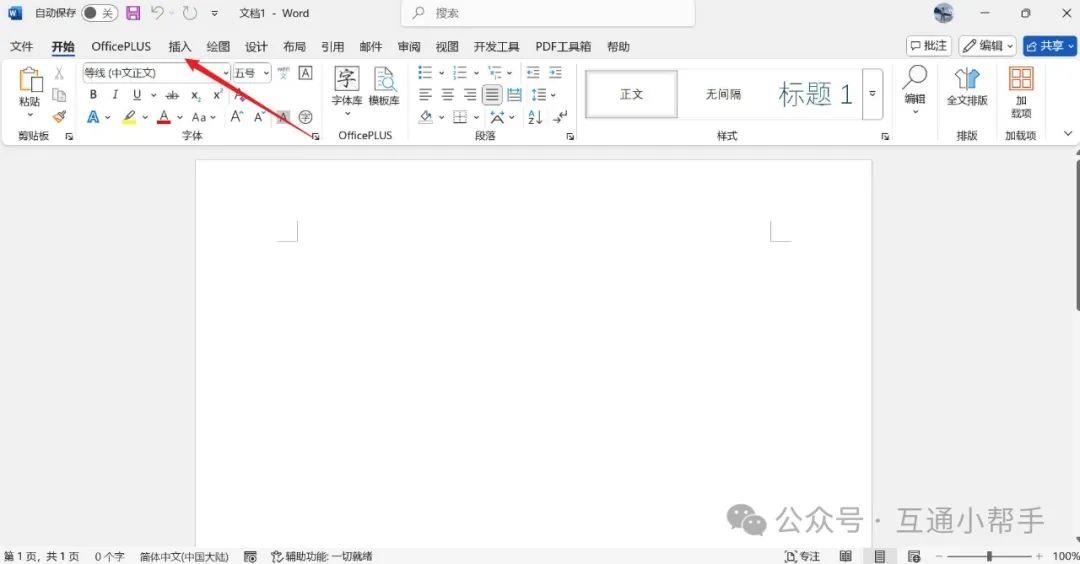Switch to the 审阅 tab

click(x=408, y=46)
